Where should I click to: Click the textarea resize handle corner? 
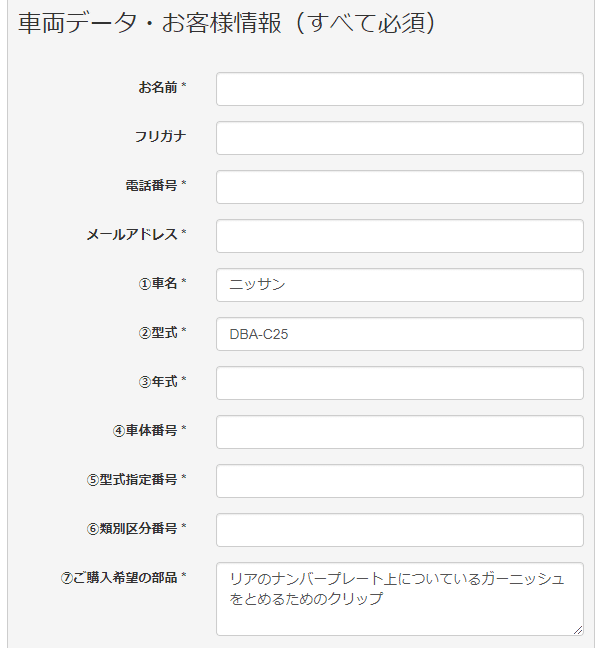coord(577,629)
